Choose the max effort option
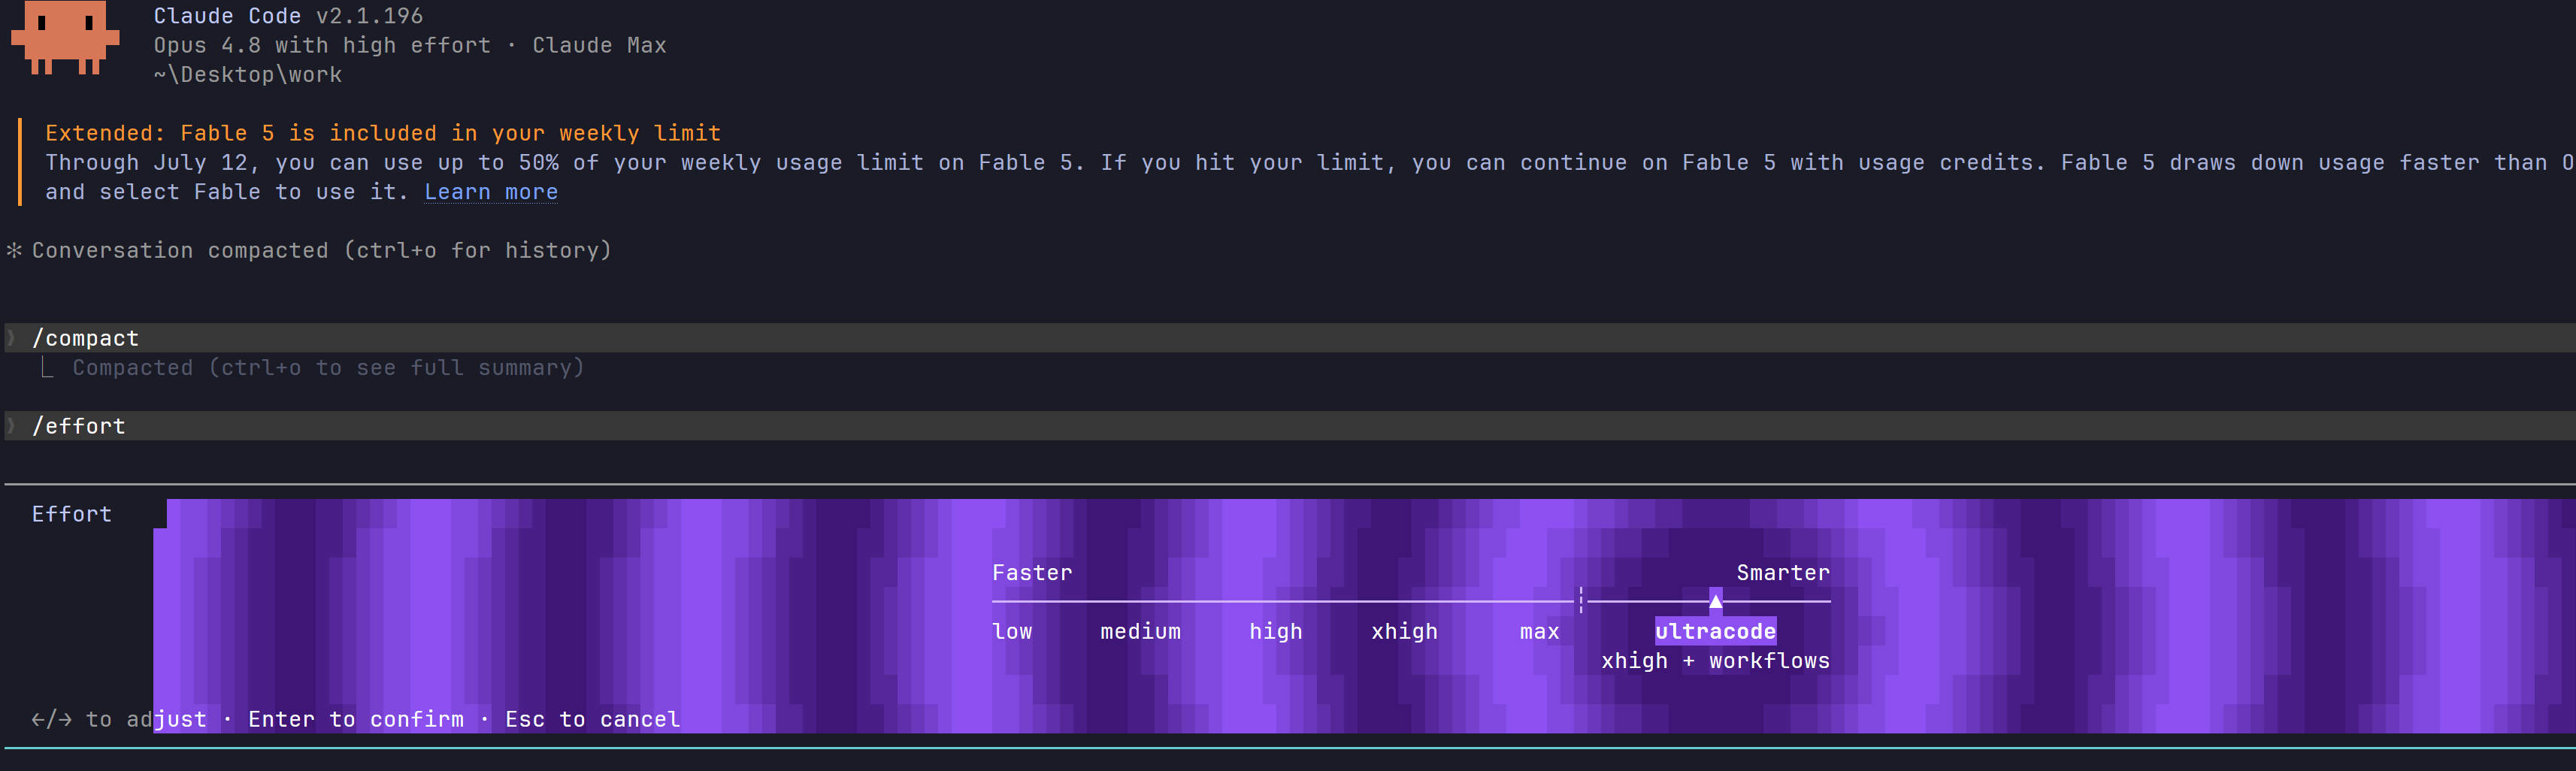The height and width of the screenshot is (771, 2576). click(x=1539, y=631)
